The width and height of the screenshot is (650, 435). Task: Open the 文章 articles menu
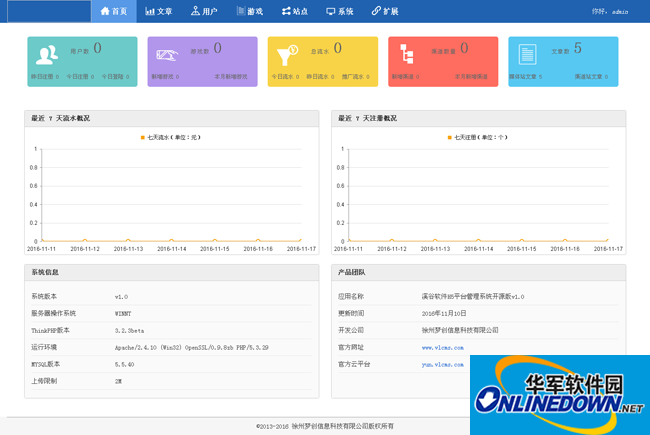[159, 11]
